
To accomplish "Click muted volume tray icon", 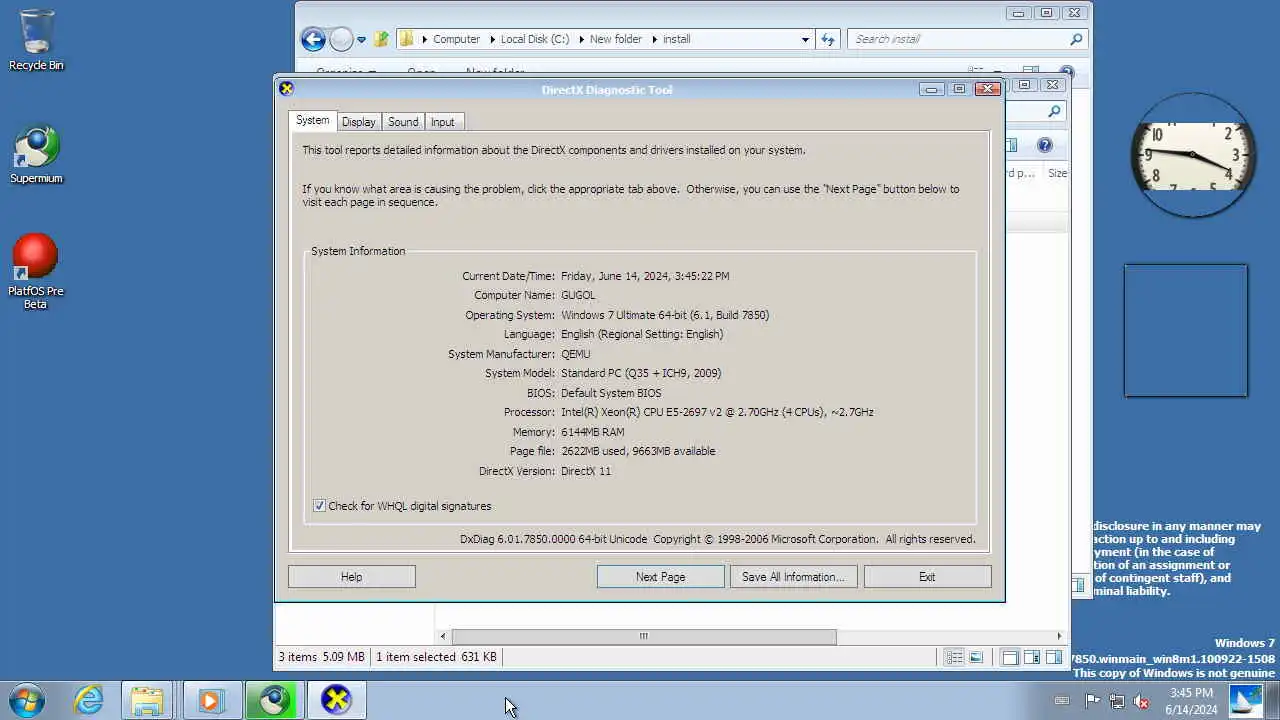I will tap(1141, 701).
